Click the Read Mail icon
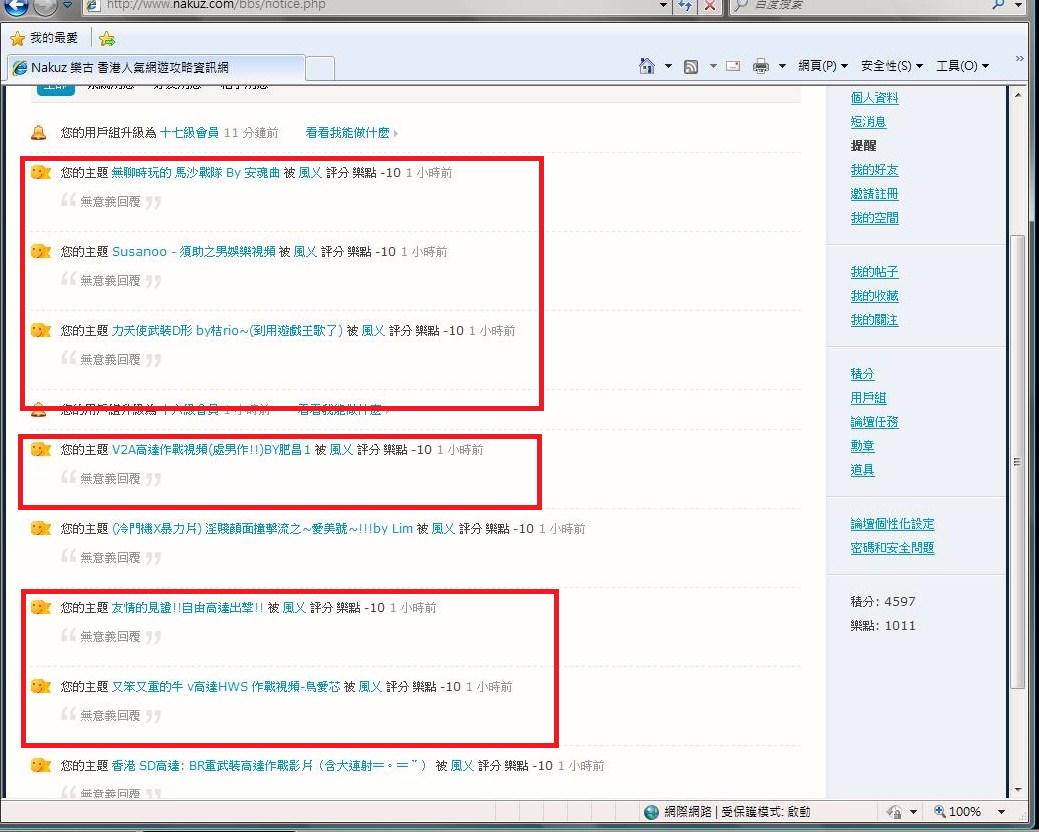The image size is (1039, 832). (733, 66)
